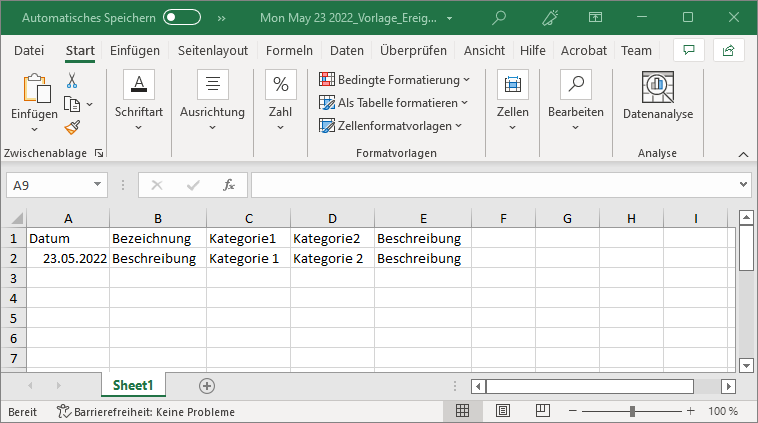
Task: Open the Datenanalyse tool
Action: [x=657, y=99]
